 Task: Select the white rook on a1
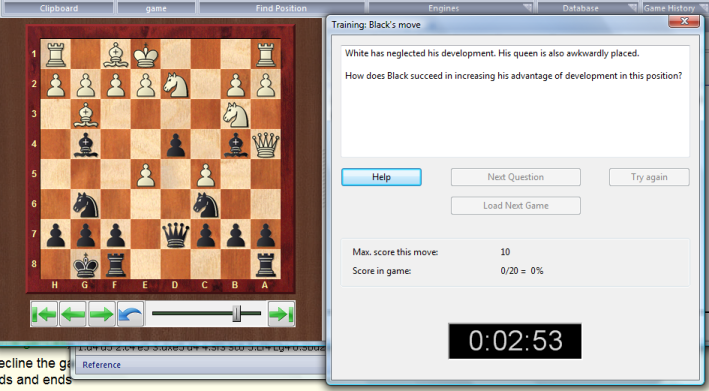[x=265, y=54]
